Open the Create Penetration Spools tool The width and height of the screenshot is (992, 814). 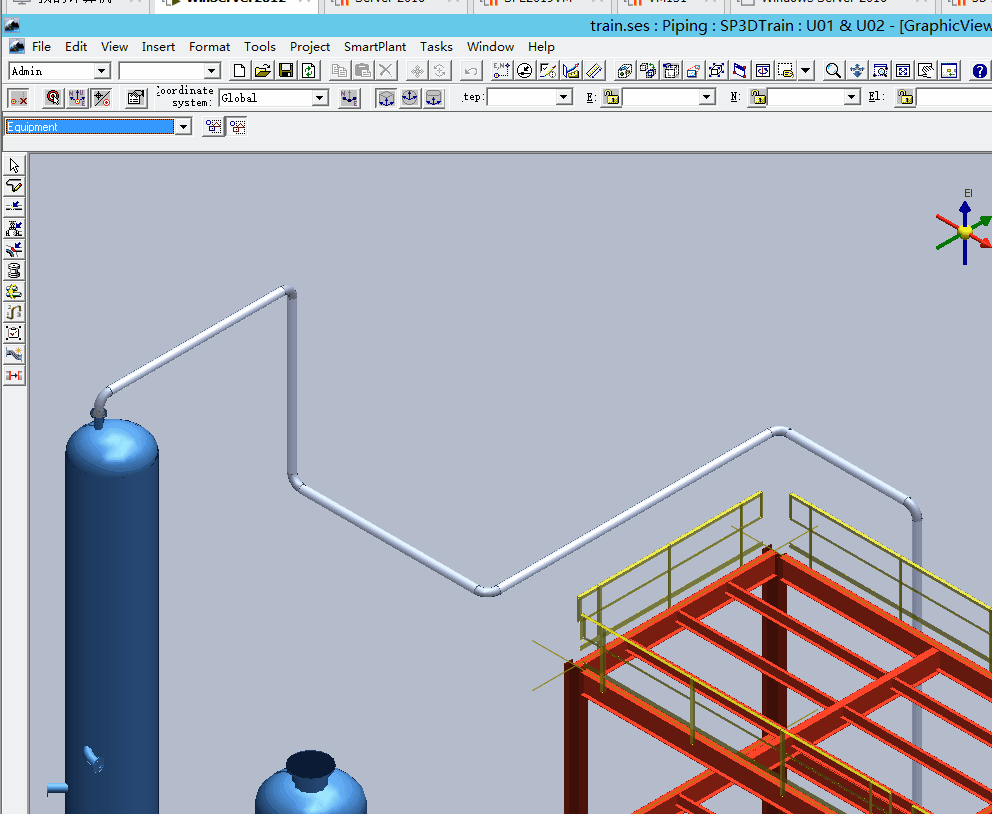point(14,292)
